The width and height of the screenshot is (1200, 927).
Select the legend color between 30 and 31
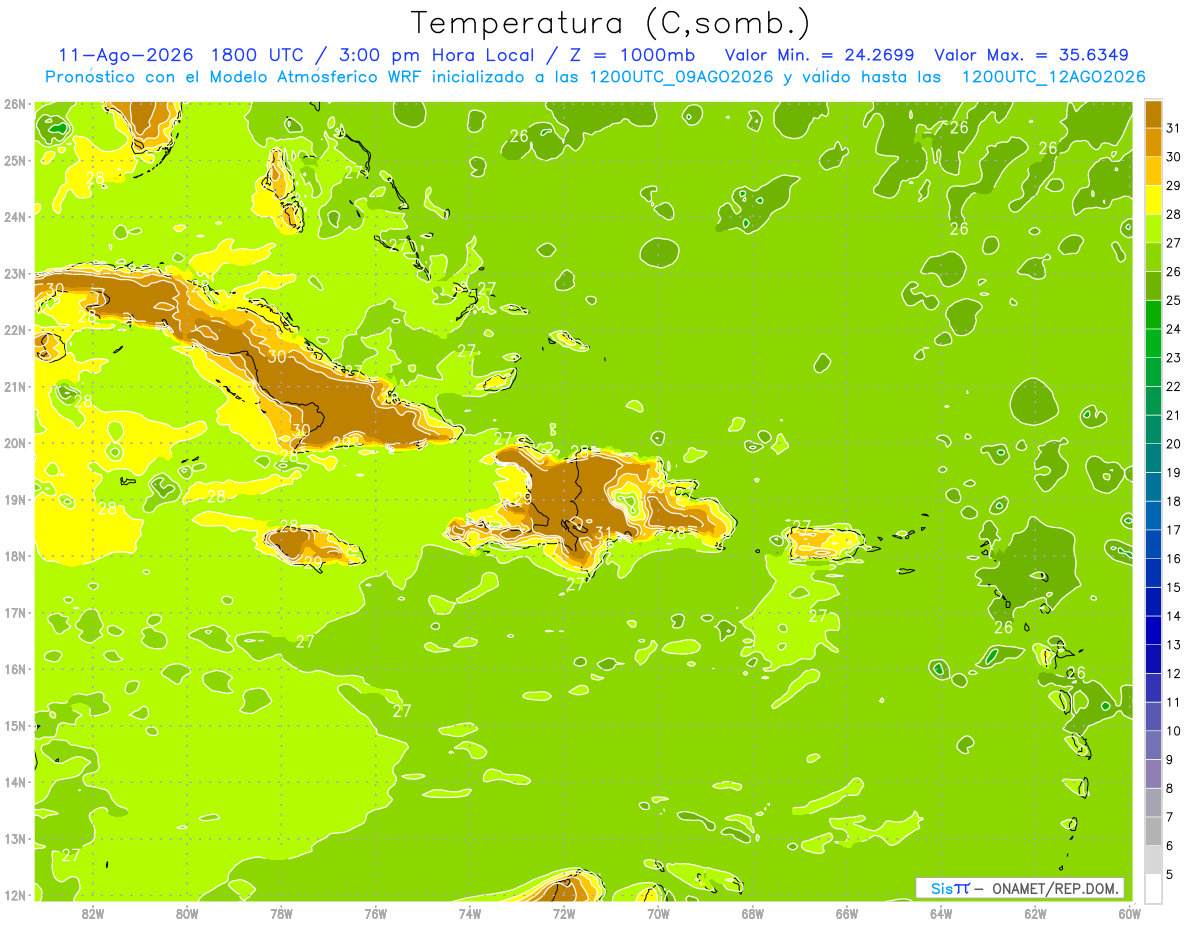tap(1153, 142)
